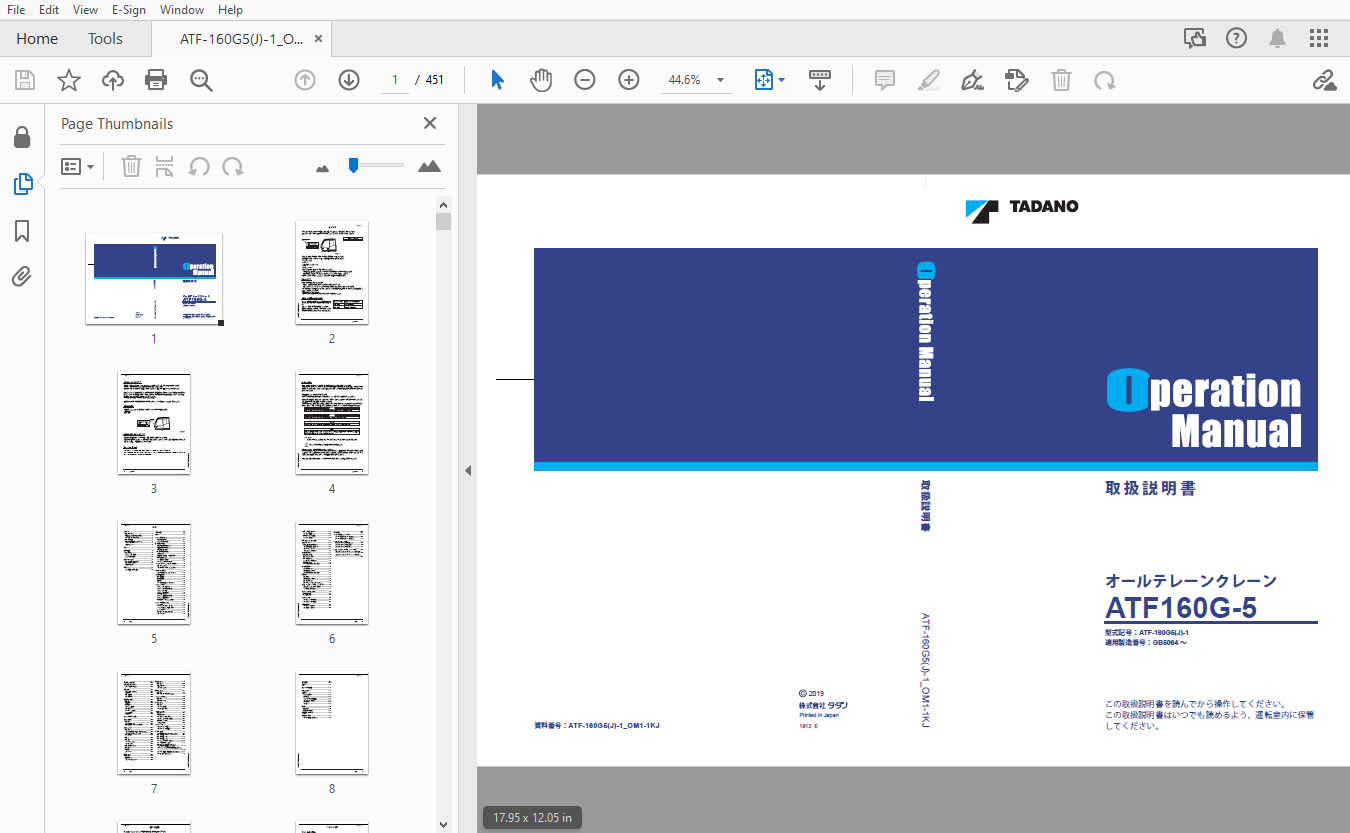Collapse the navigation pane arrow

click(x=468, y=470)
